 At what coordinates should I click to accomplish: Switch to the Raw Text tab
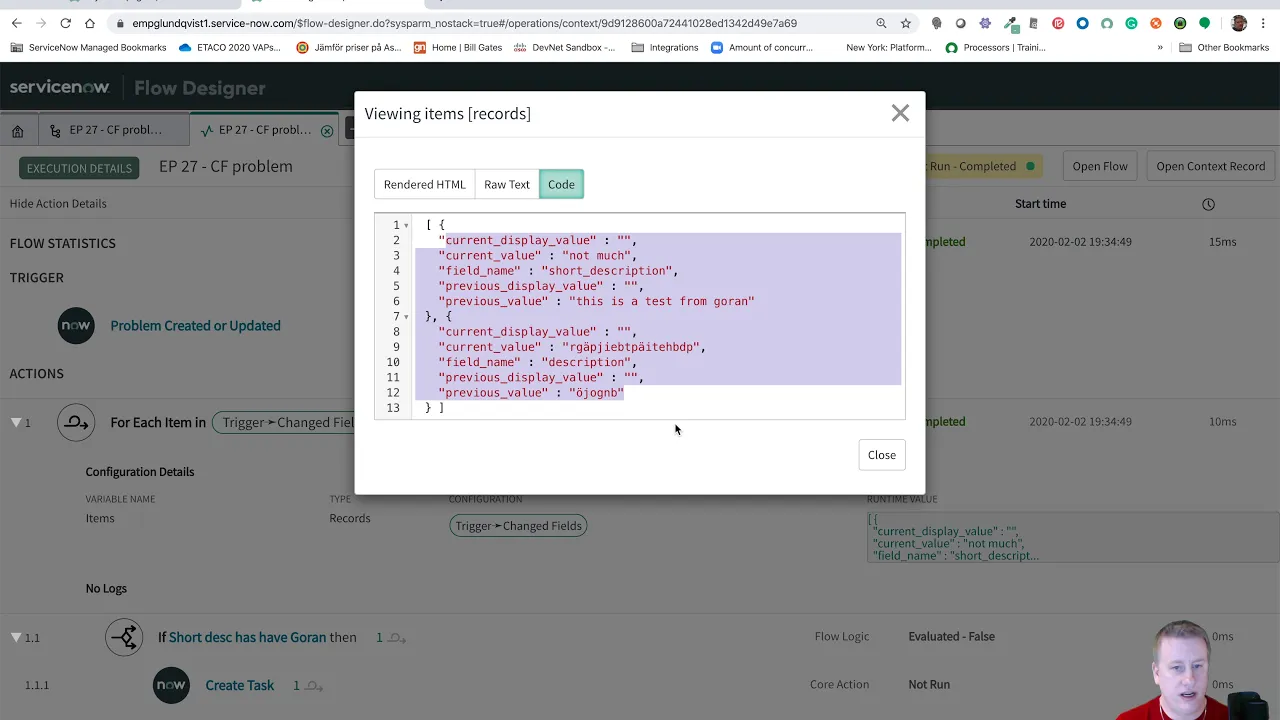[506, 184]
